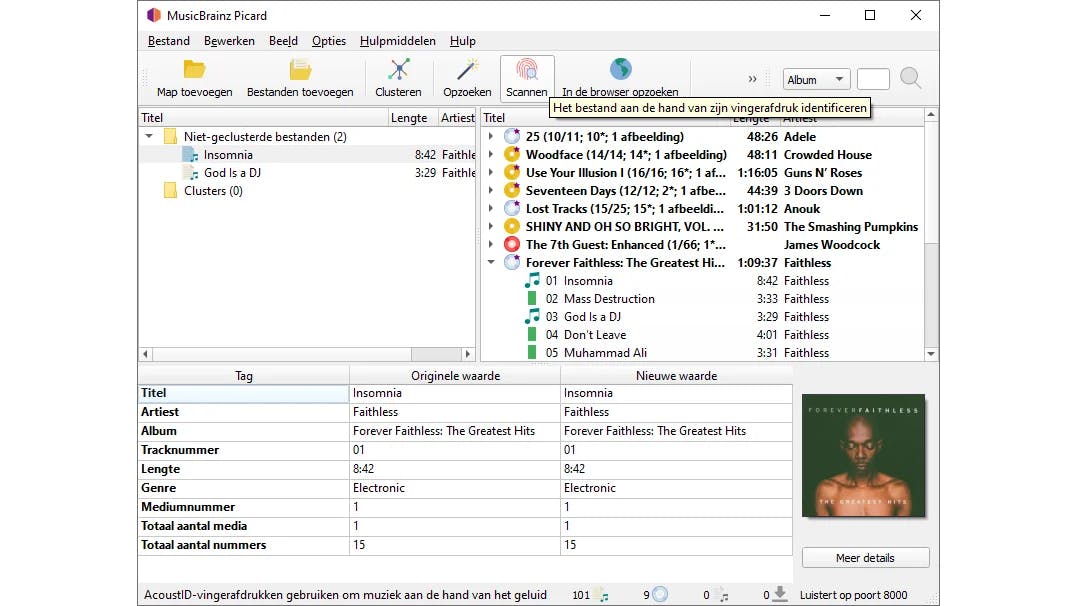Image resolution: width=1077 pixels, height=606 pixels.
Task: Click the Forever Faithless cover art thumbnail
Action: click(x=864, y=456)
